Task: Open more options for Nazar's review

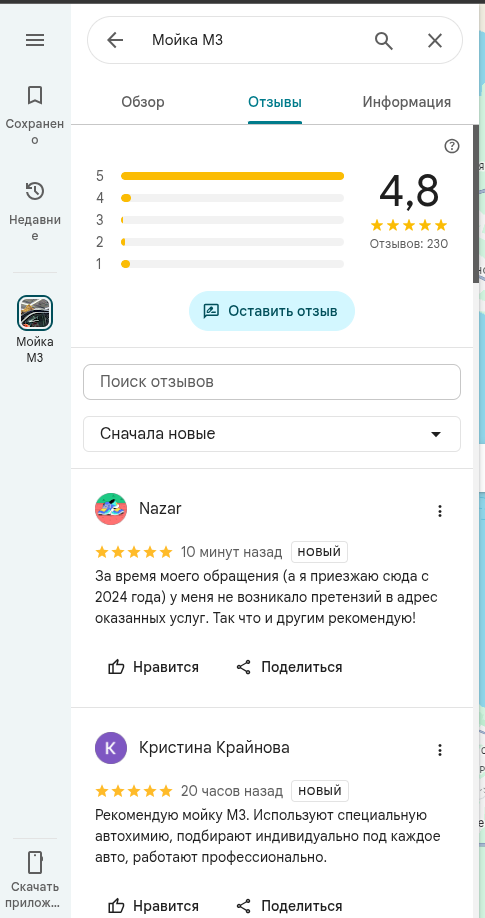Action: coord(440,511)
